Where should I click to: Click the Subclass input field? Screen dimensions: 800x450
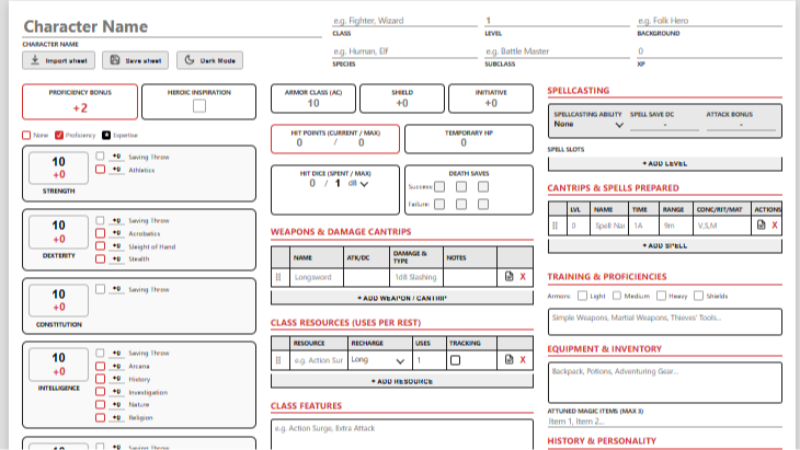(x=557, y=52)
